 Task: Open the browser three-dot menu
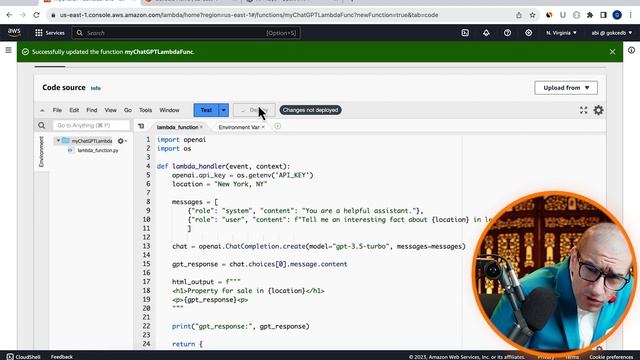631,15
